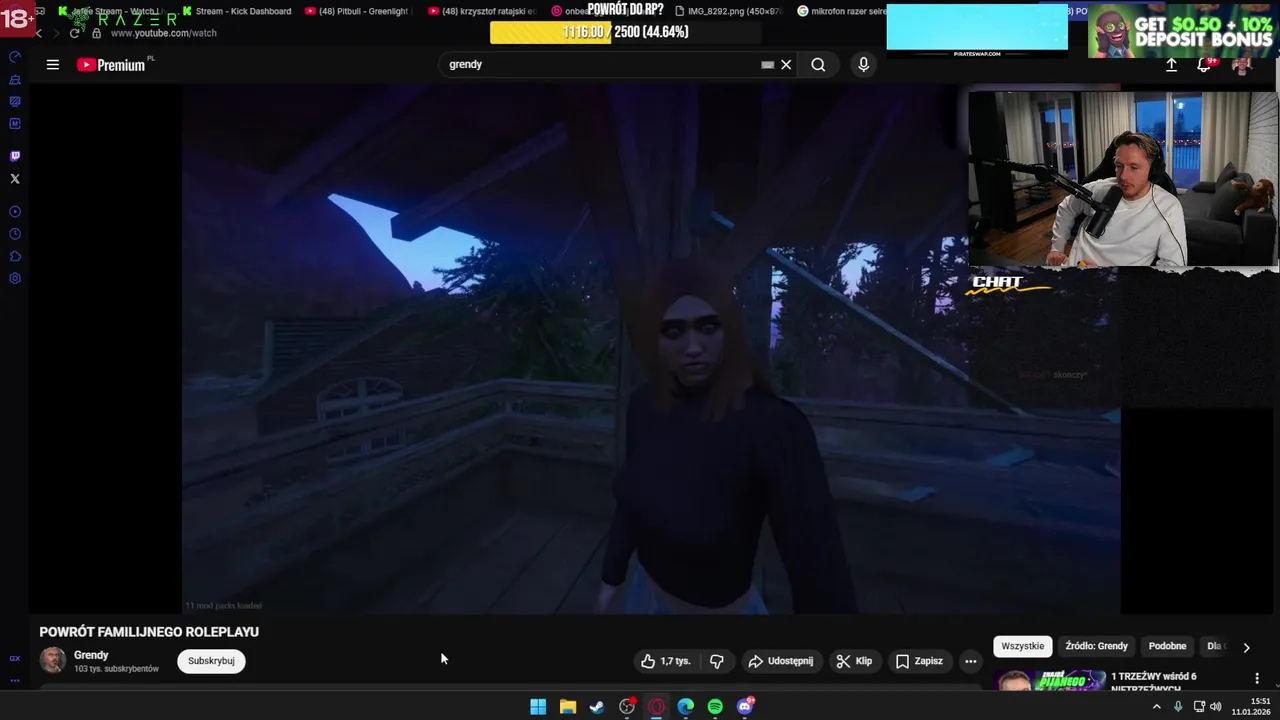1280x720 pixels.
Task: Open the X (Twitter) icon in Opera sidebar
Action: click(x=15, y=179)
